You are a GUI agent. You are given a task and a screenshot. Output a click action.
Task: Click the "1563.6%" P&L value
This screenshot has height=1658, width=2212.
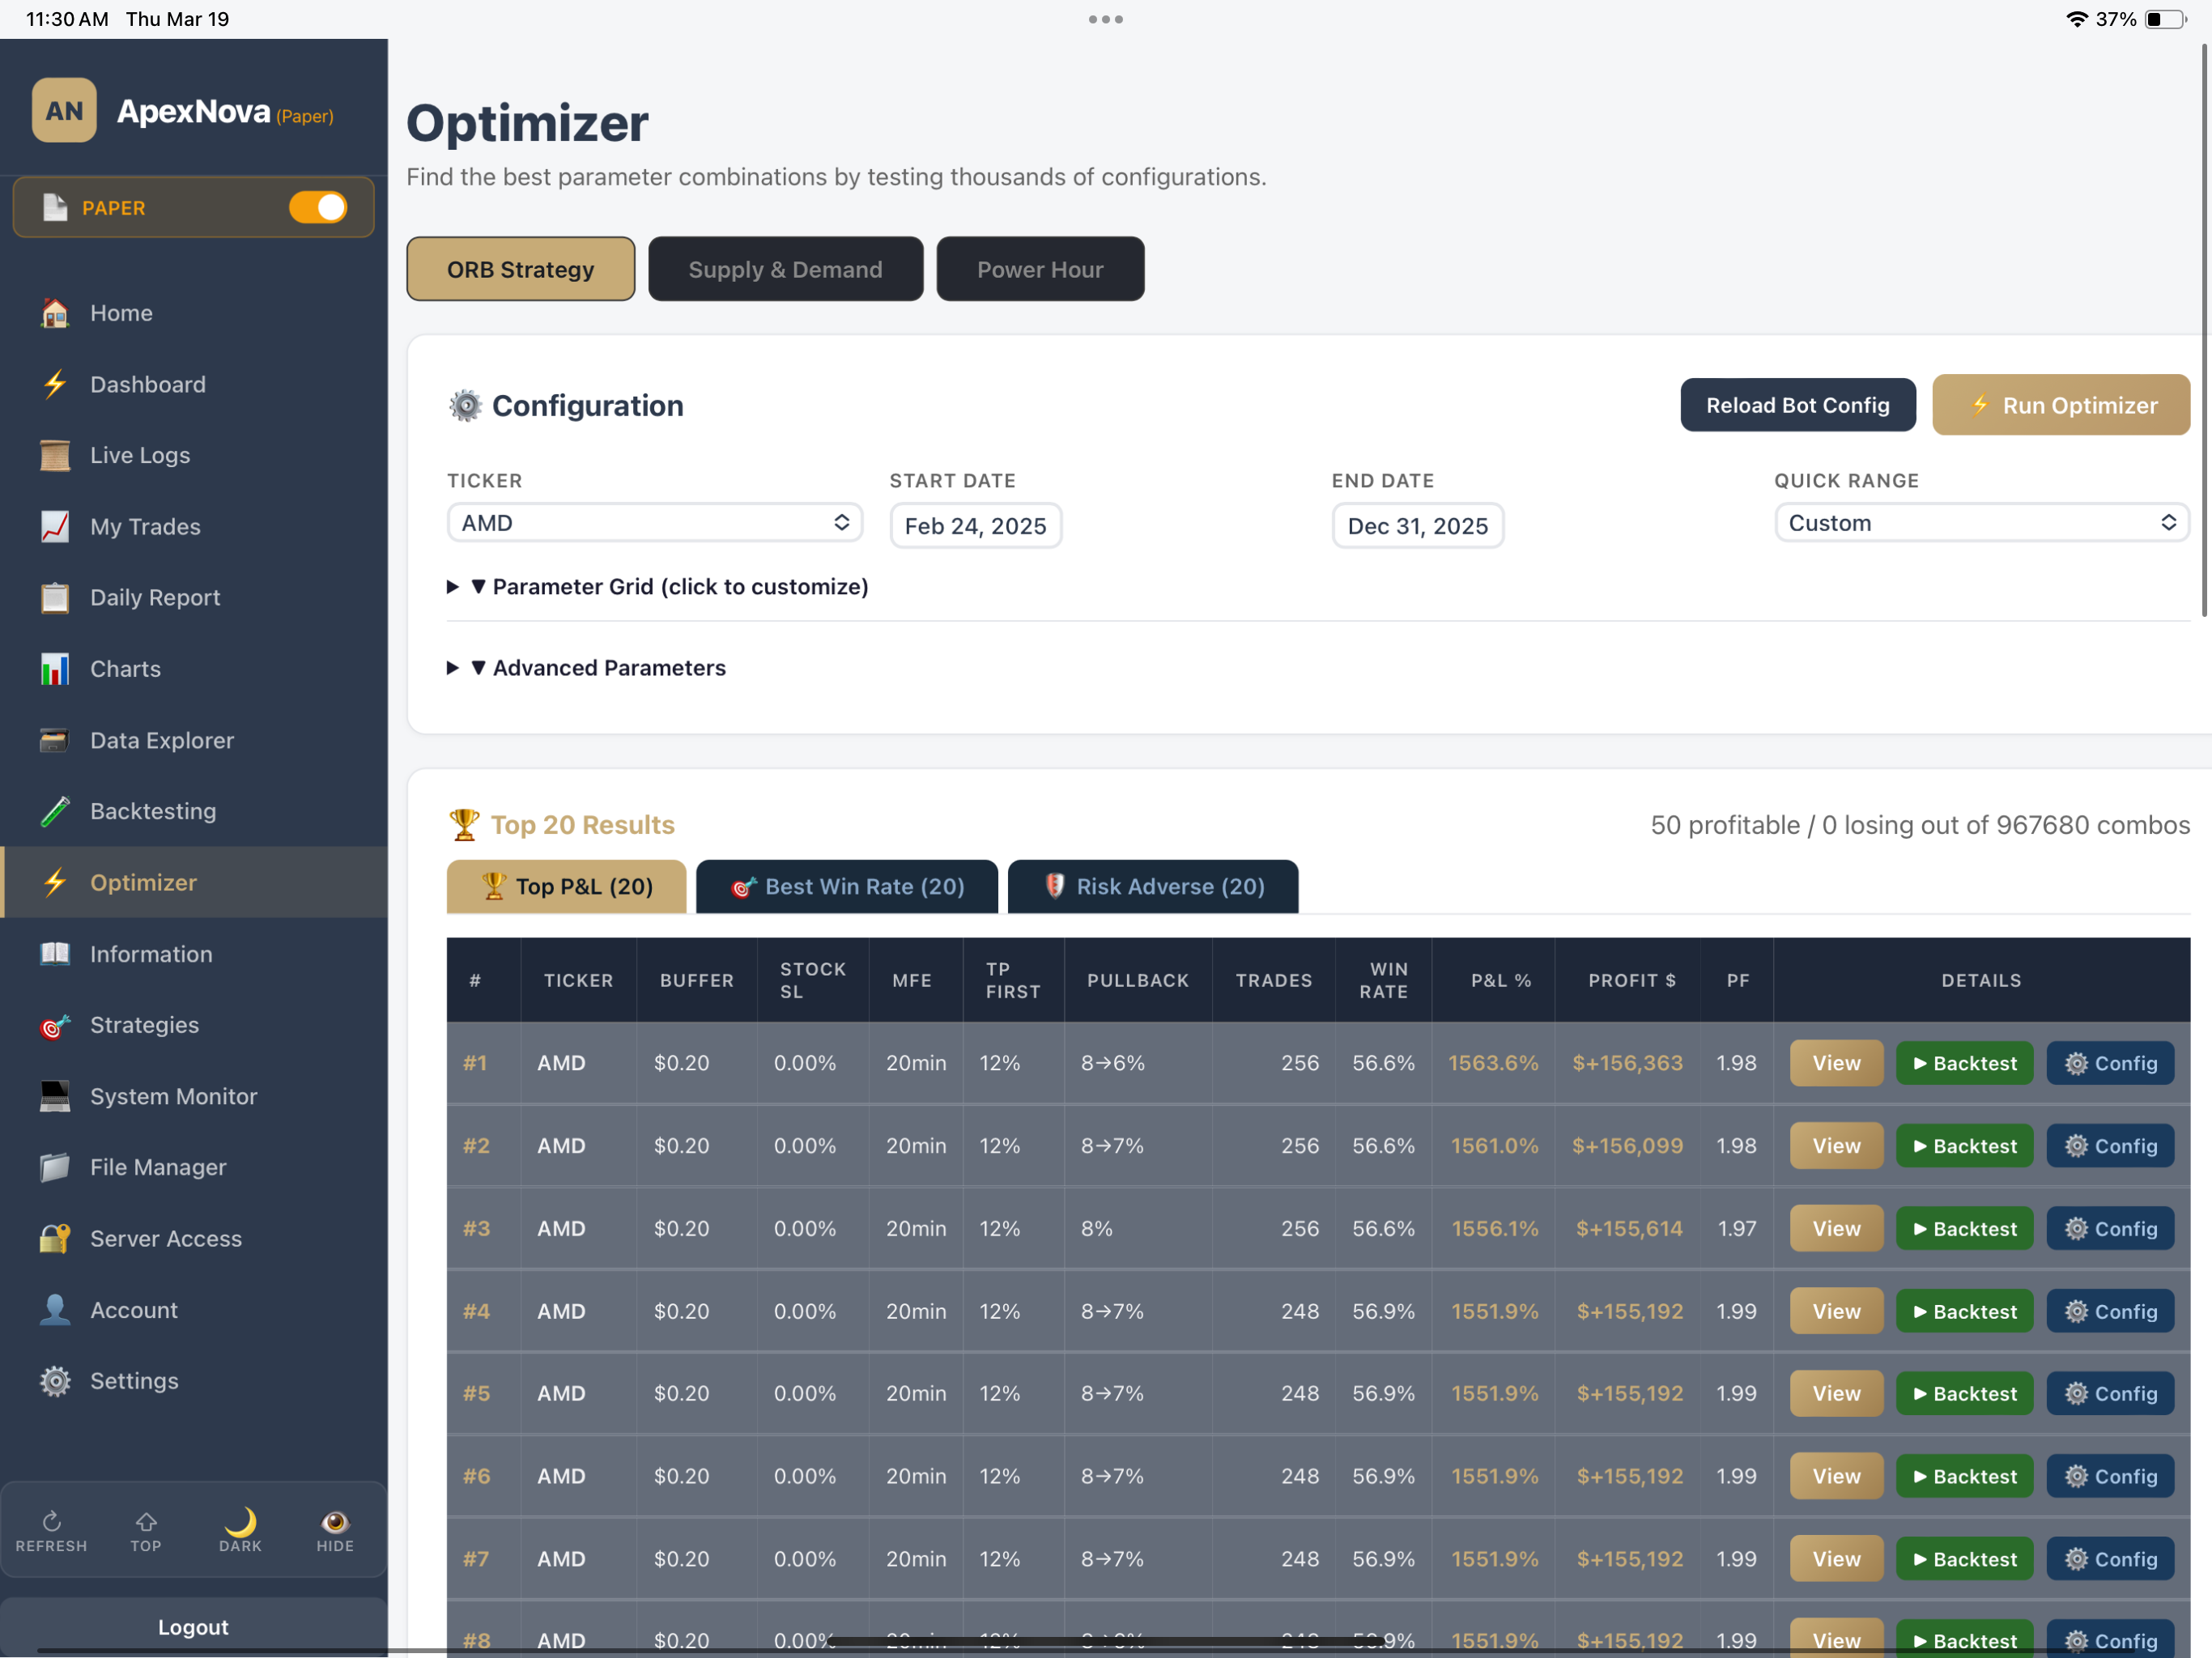pos(1493,1063)
